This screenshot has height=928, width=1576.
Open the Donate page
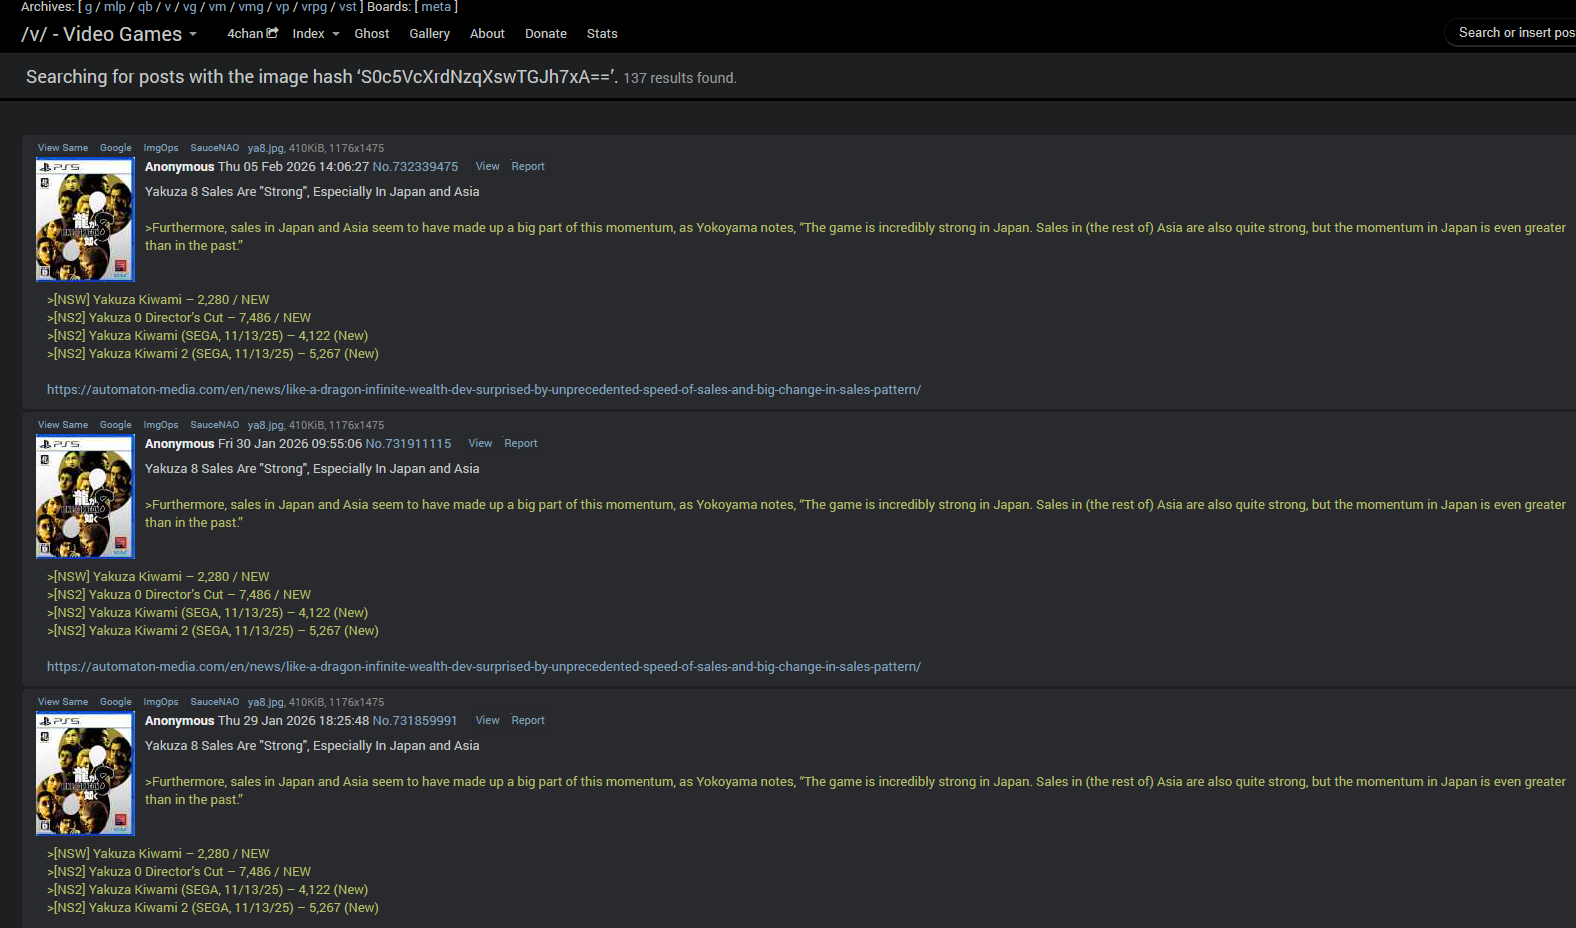click(x=545, y=33)
